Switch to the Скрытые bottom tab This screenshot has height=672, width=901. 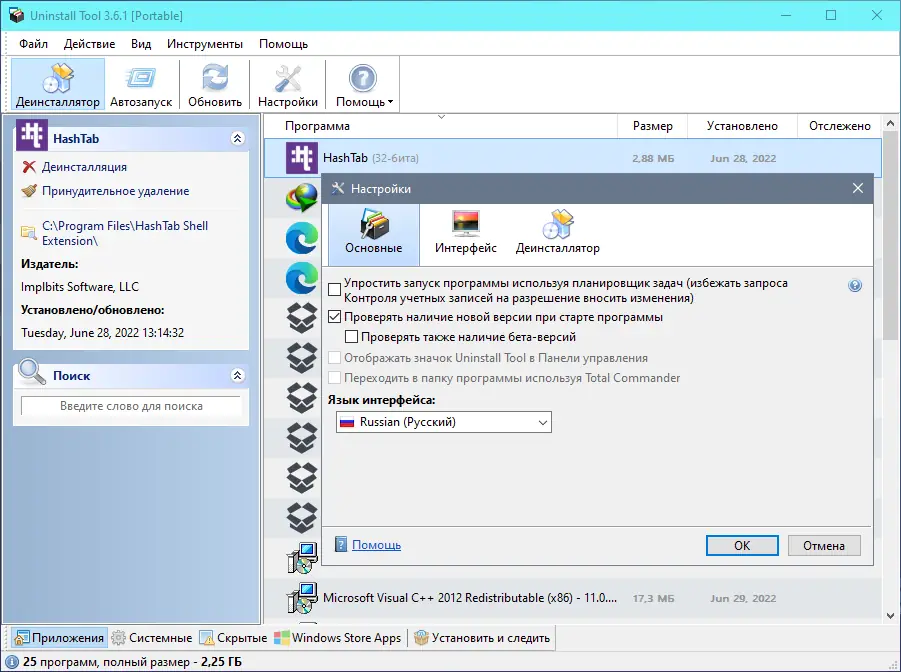[x=233, y=638]
